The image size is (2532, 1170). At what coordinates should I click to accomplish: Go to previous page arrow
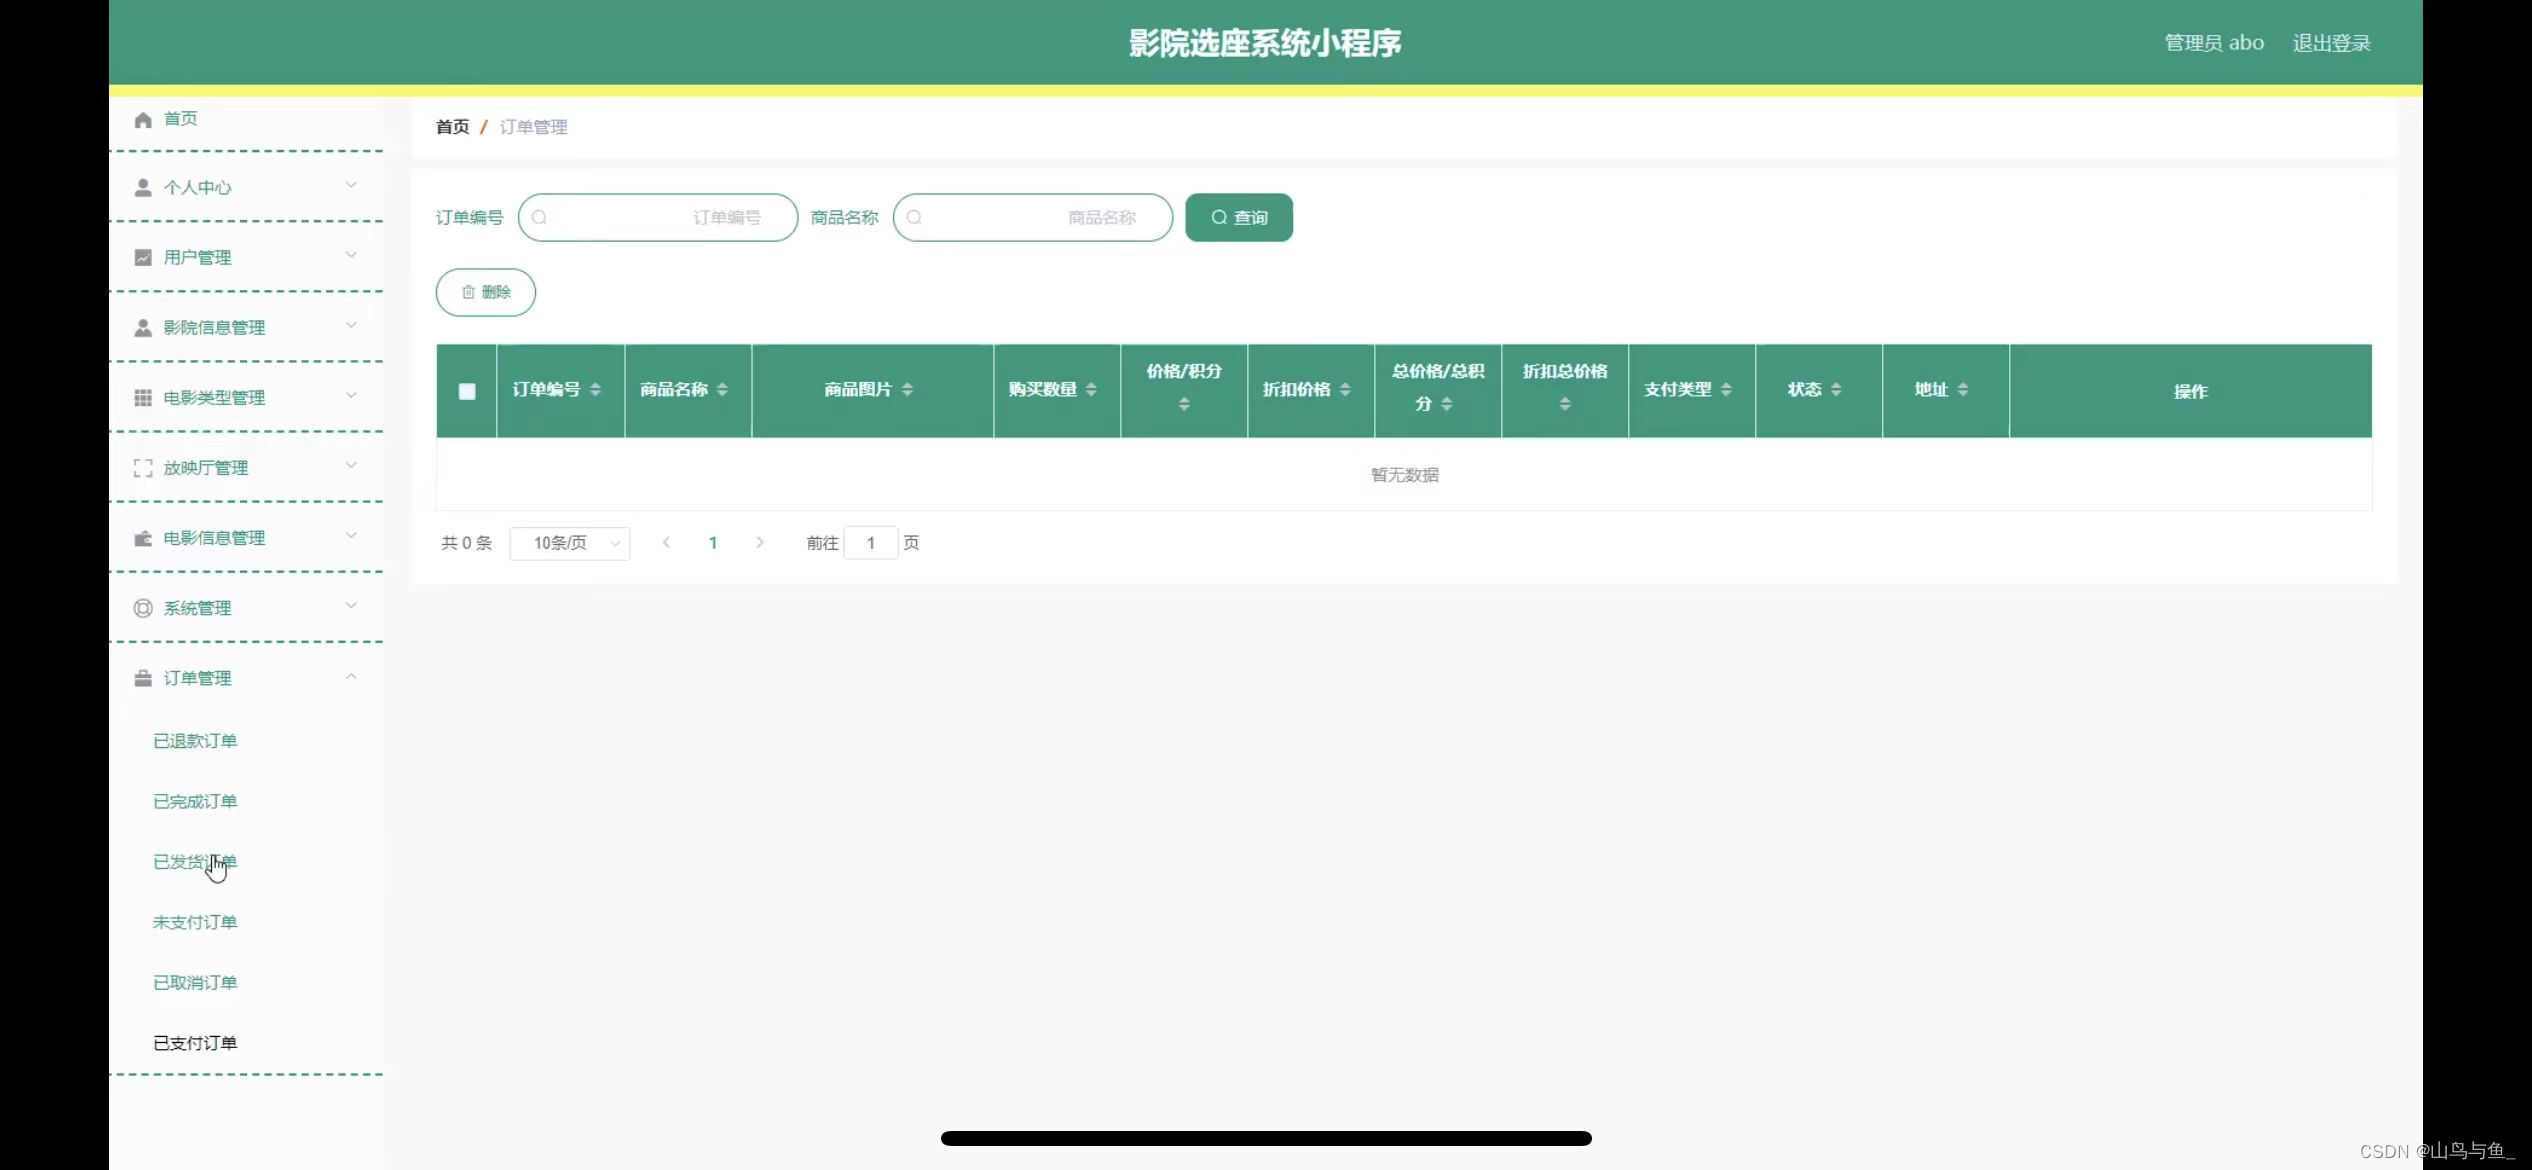tap(666, 542)
